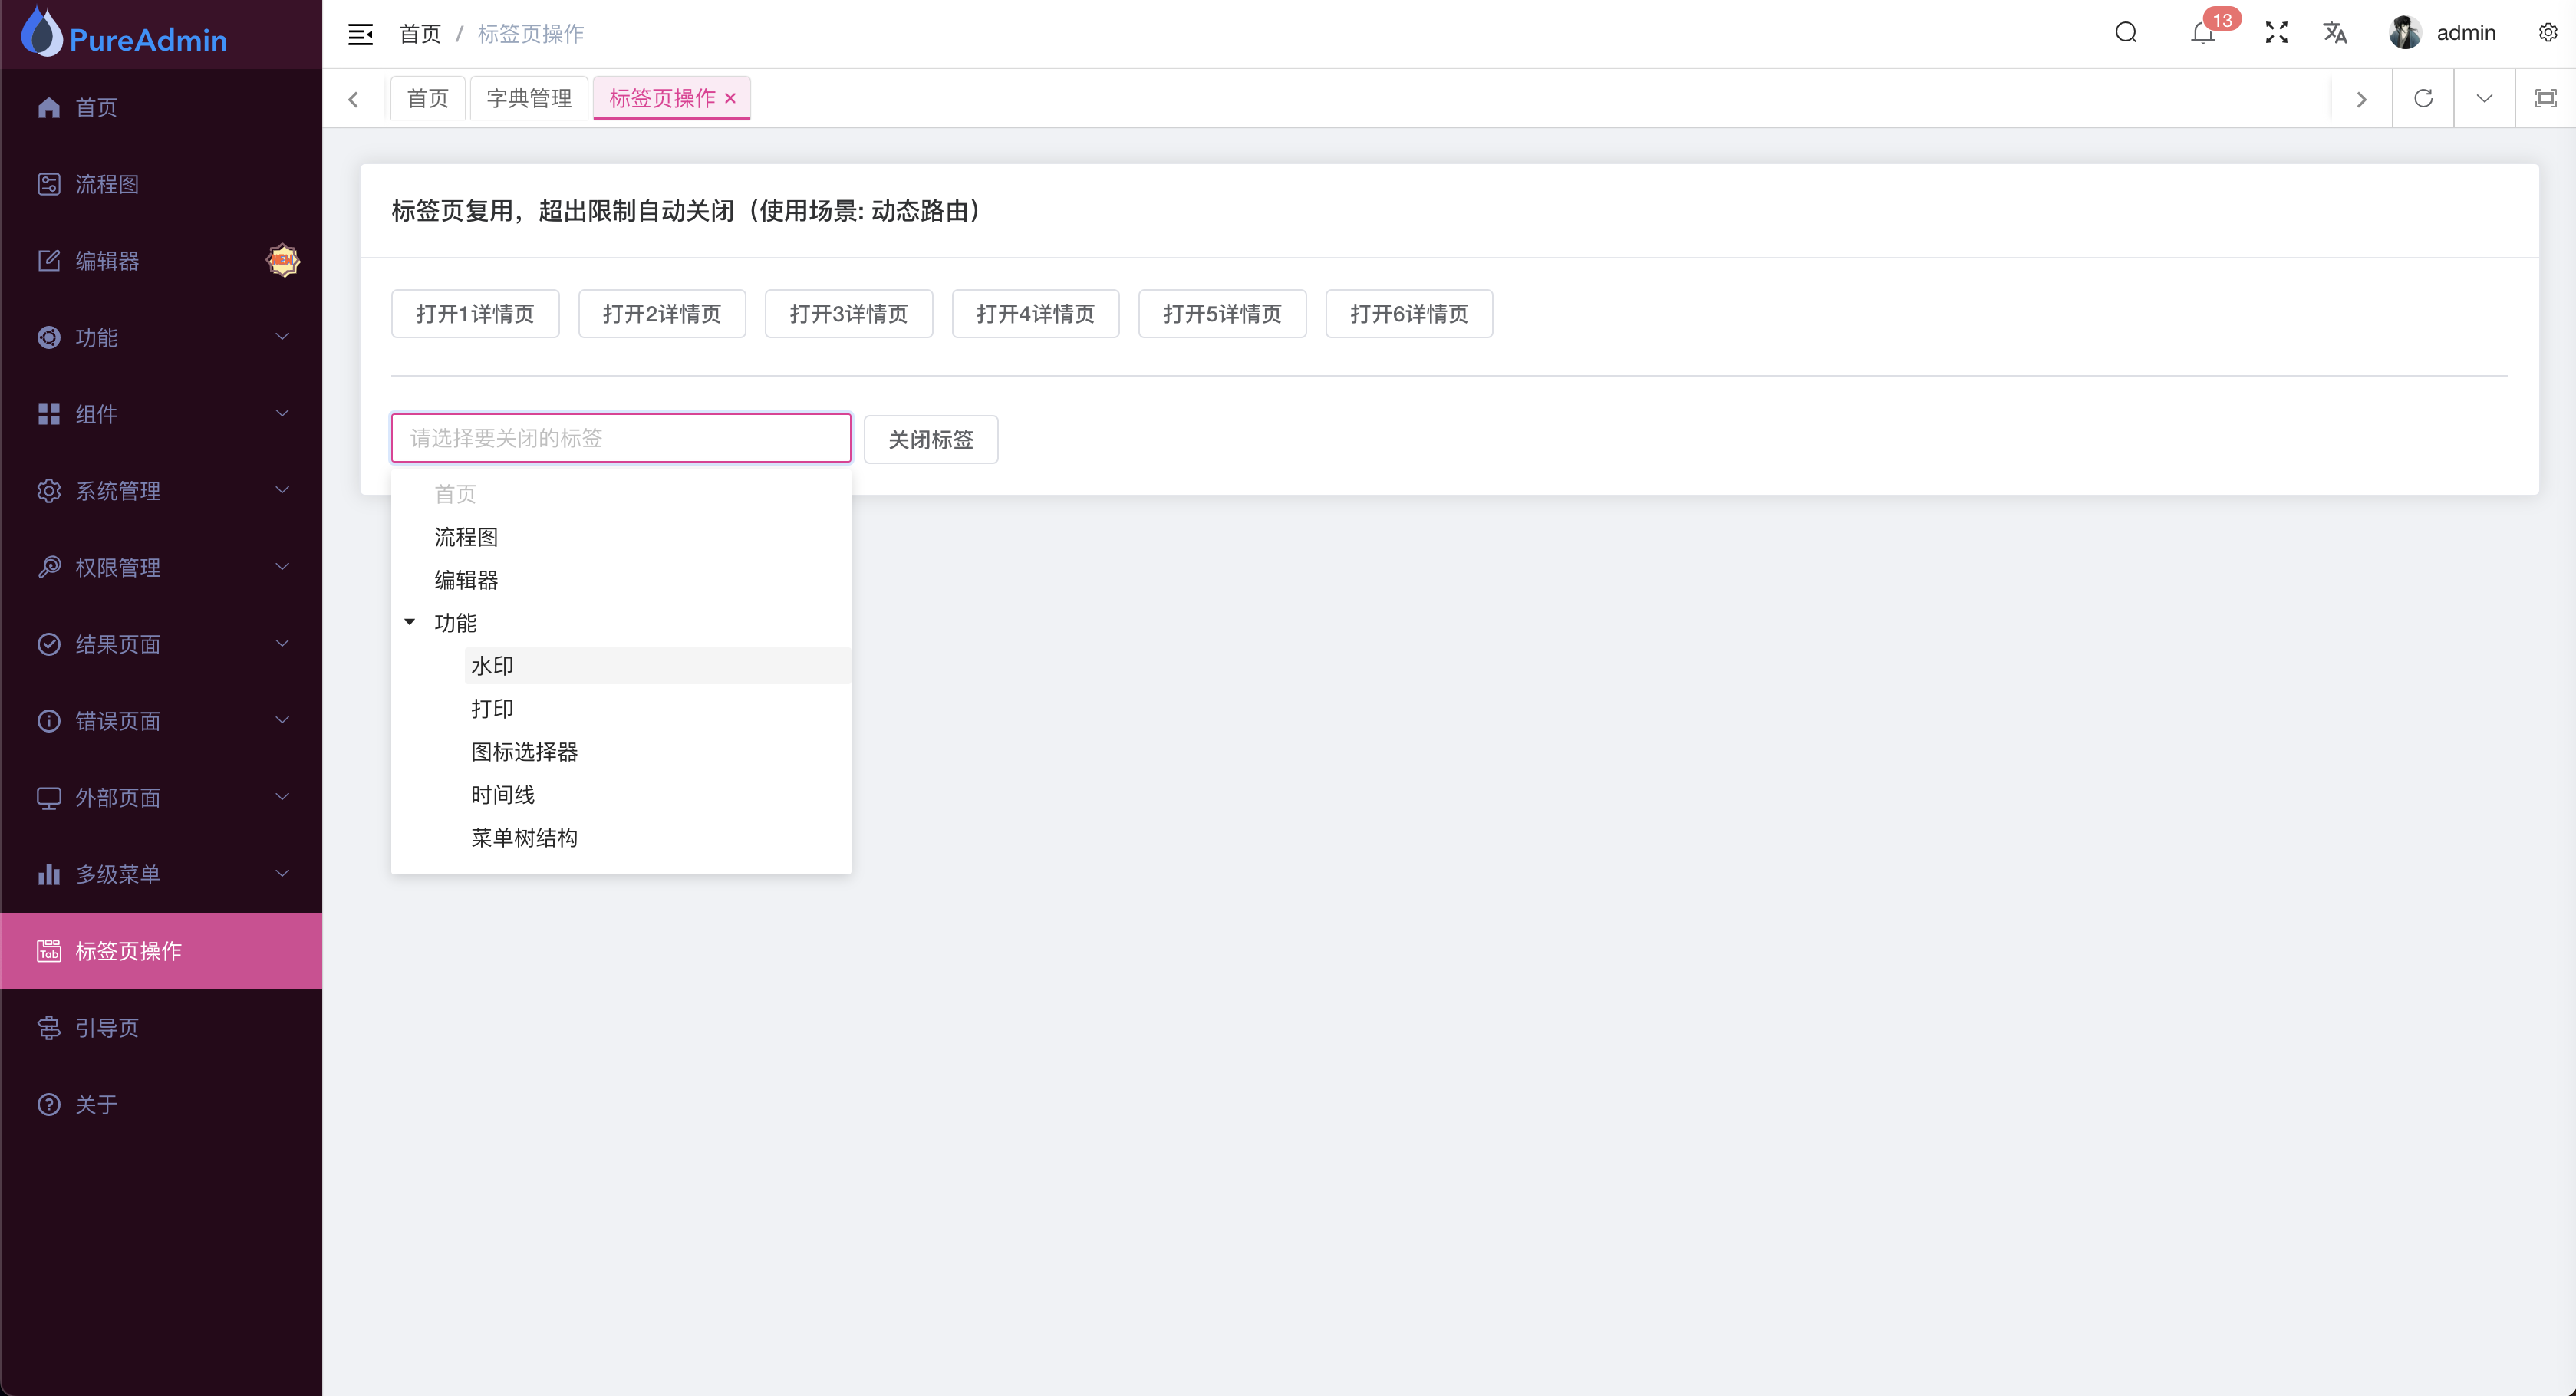
Task: Open the tab operations dropdown chevron
Action: click(x=2484, y=98)
